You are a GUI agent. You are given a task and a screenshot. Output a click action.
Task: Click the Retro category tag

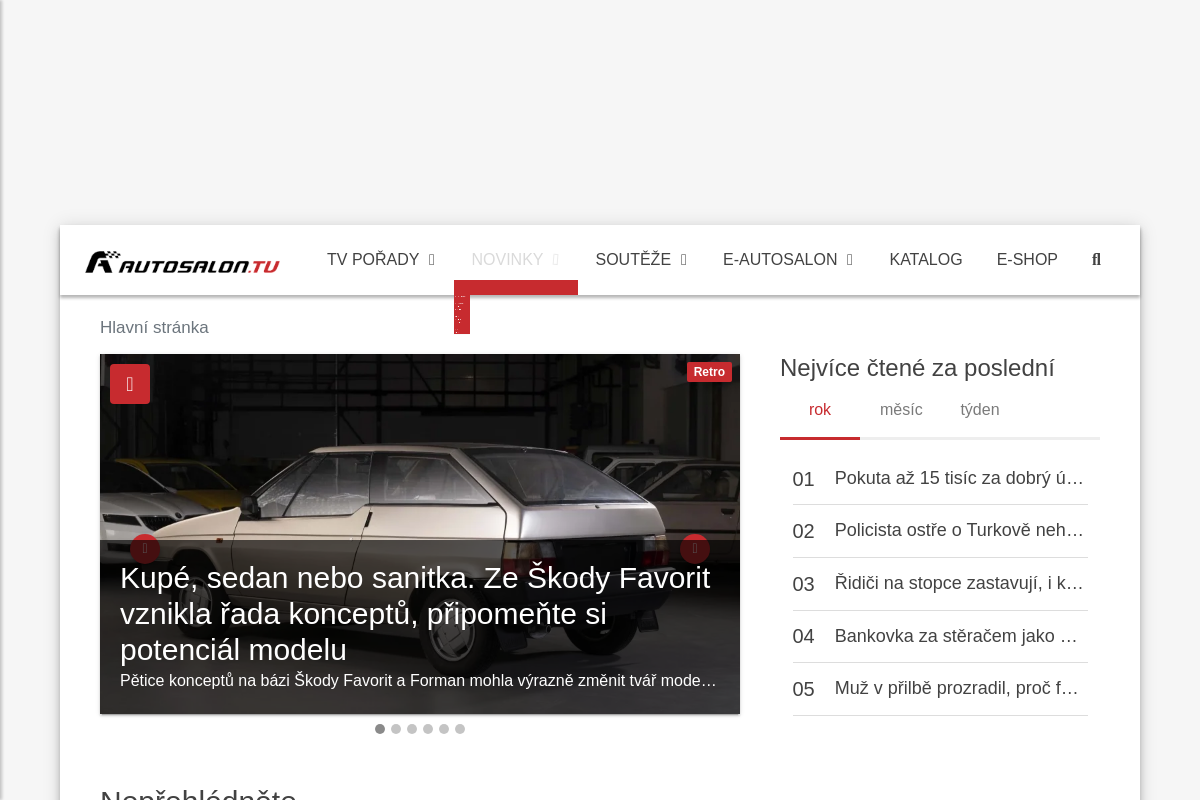tap(709, 372)
